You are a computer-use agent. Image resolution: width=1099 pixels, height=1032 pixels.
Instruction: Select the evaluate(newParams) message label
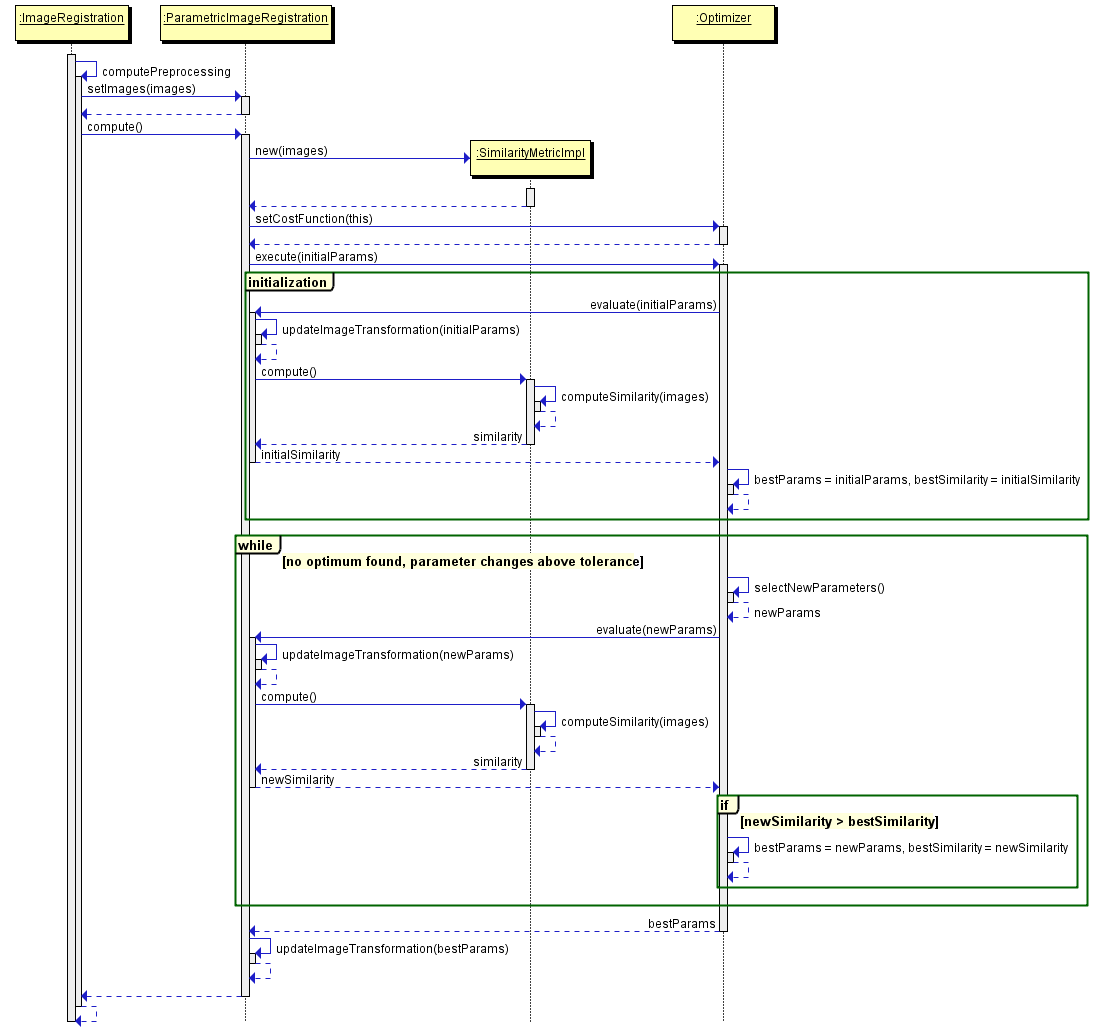(656, 630)
